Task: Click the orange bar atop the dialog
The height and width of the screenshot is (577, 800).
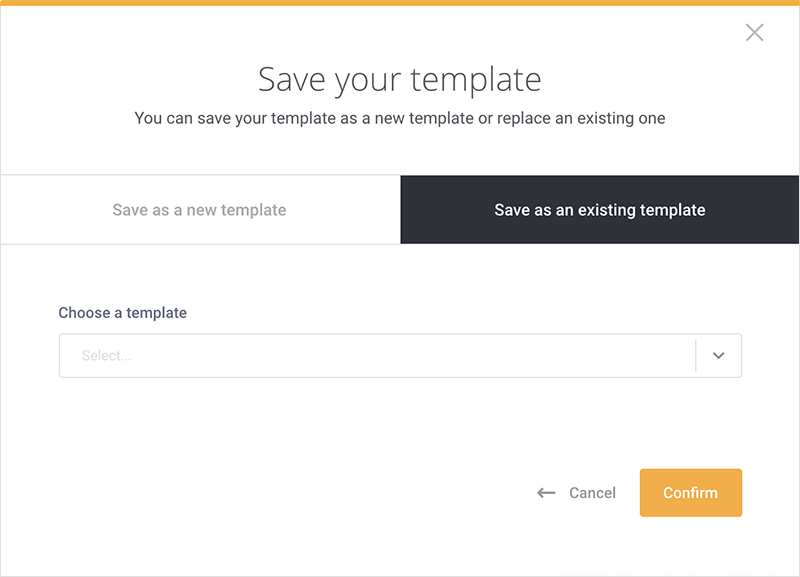Action: point(400,3)
